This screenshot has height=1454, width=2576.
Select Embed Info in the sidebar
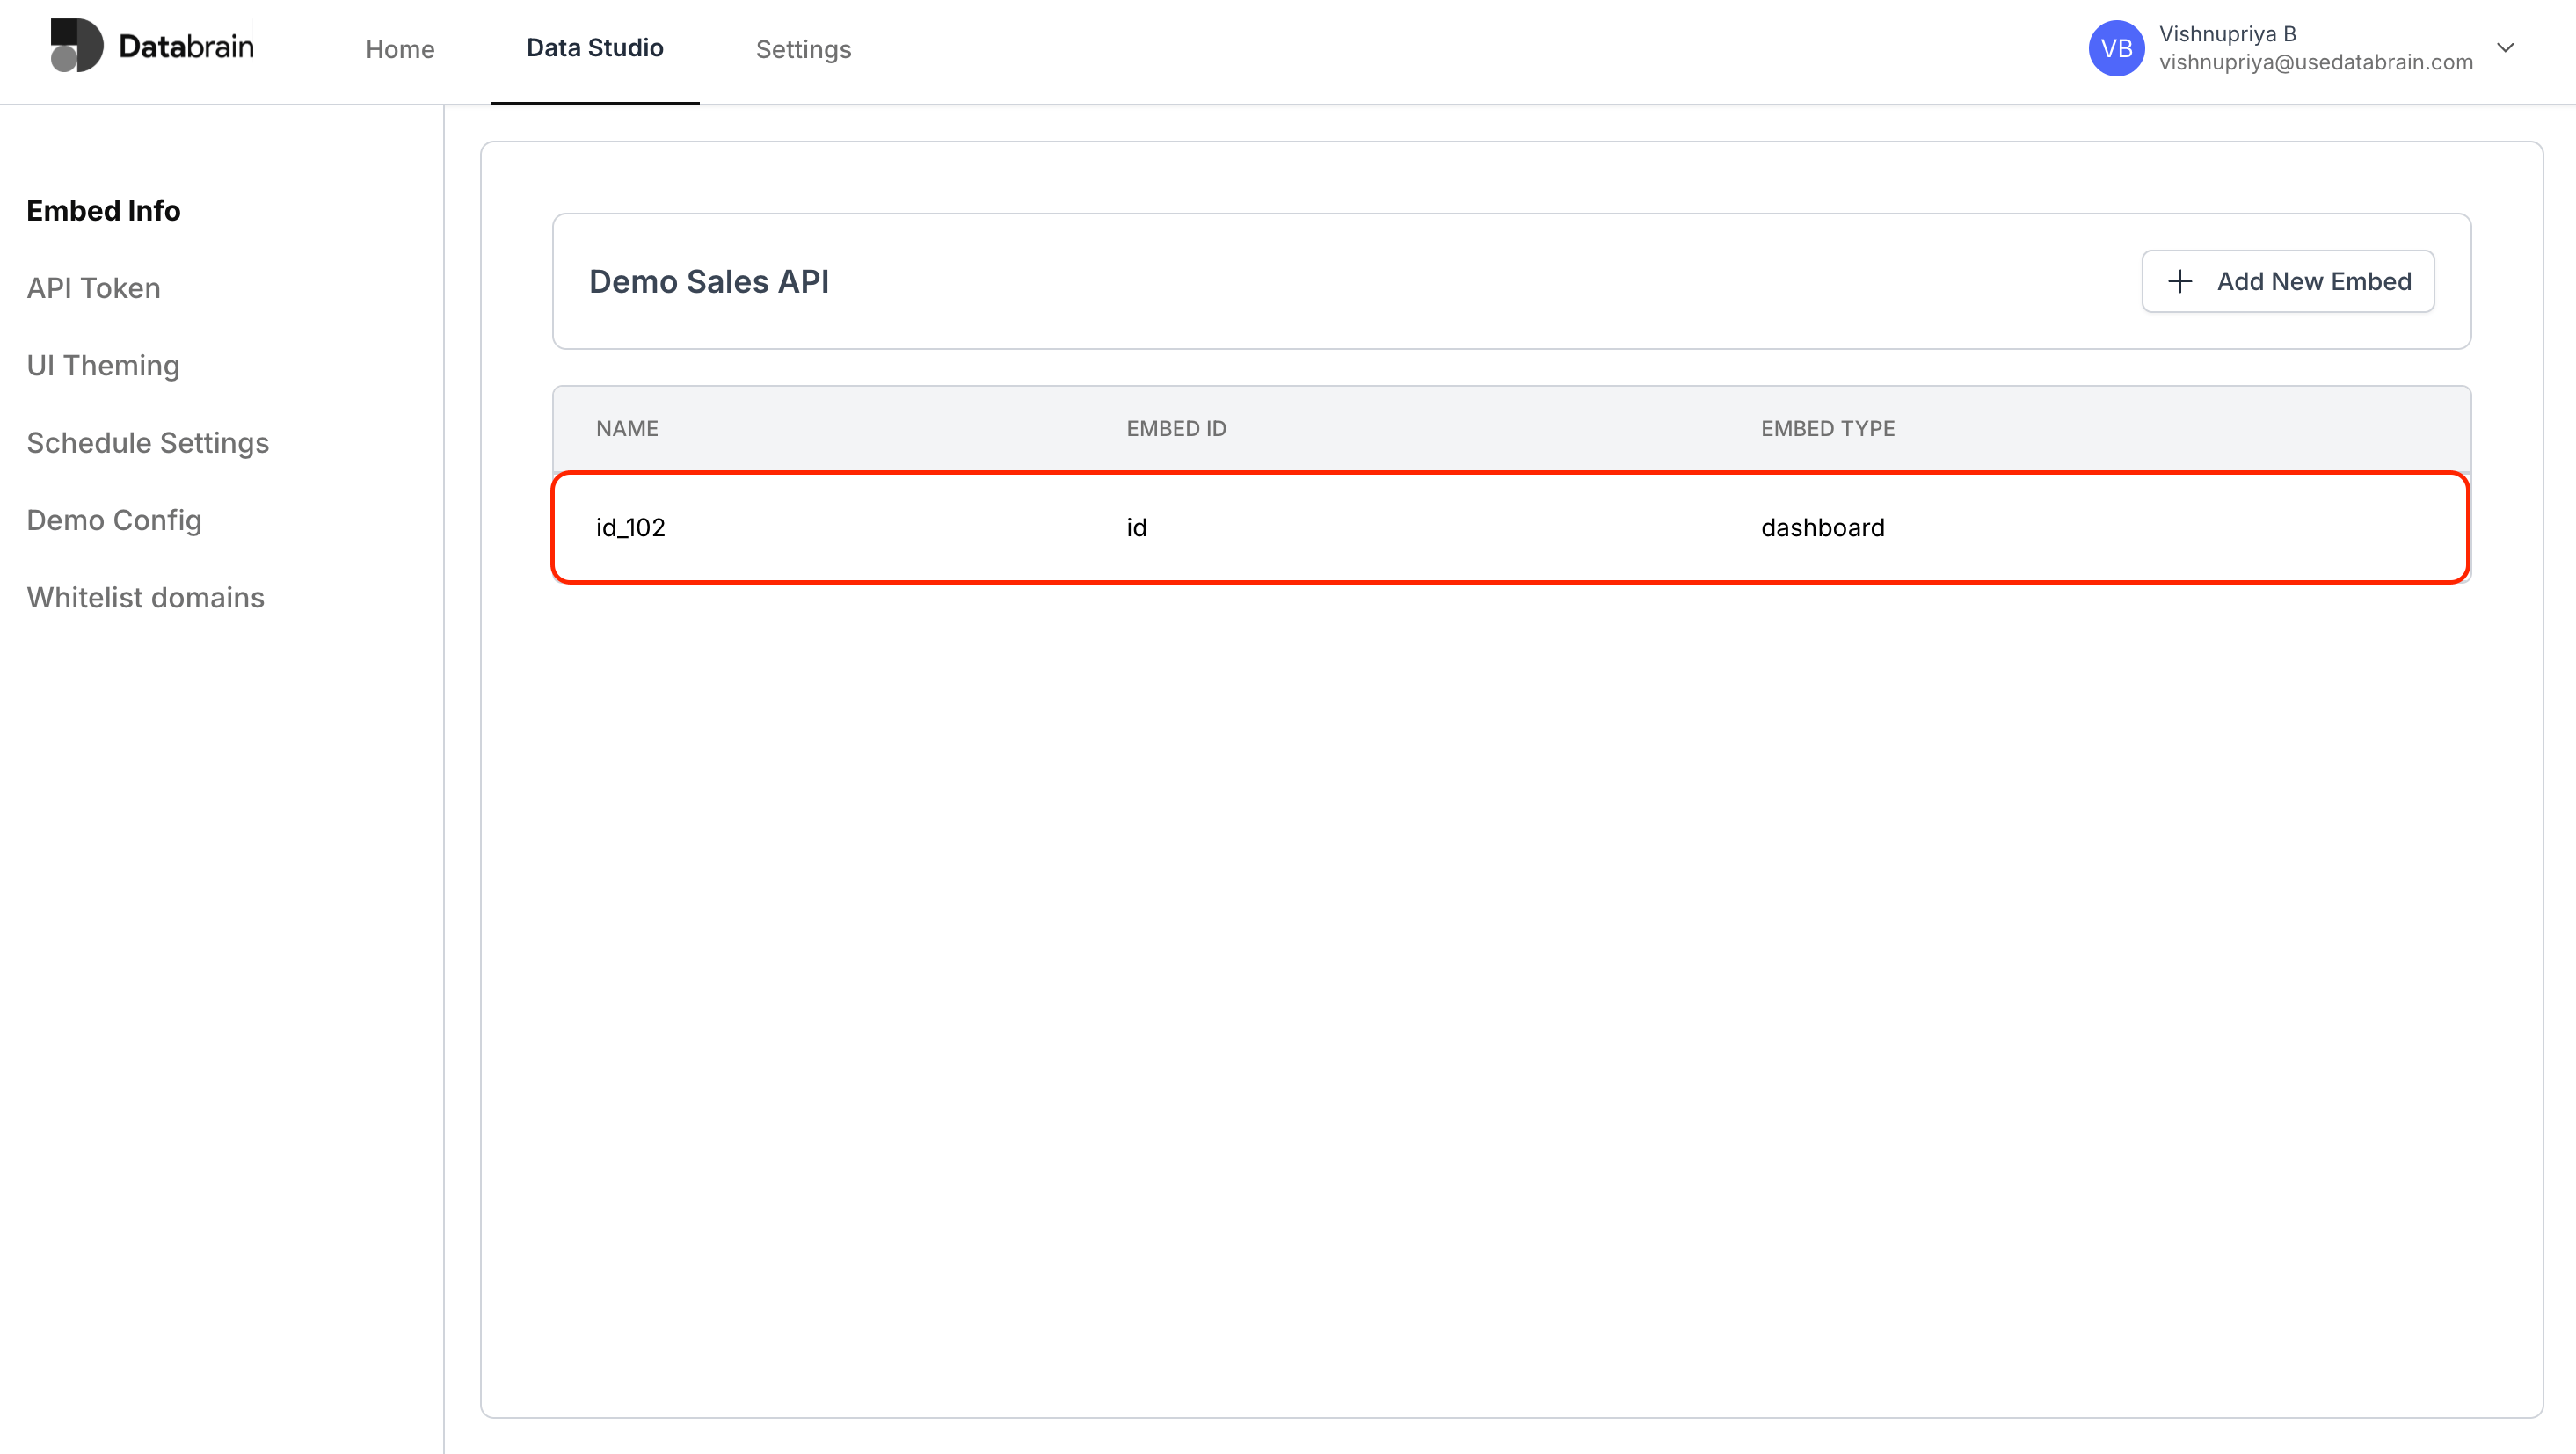[103, 211]
